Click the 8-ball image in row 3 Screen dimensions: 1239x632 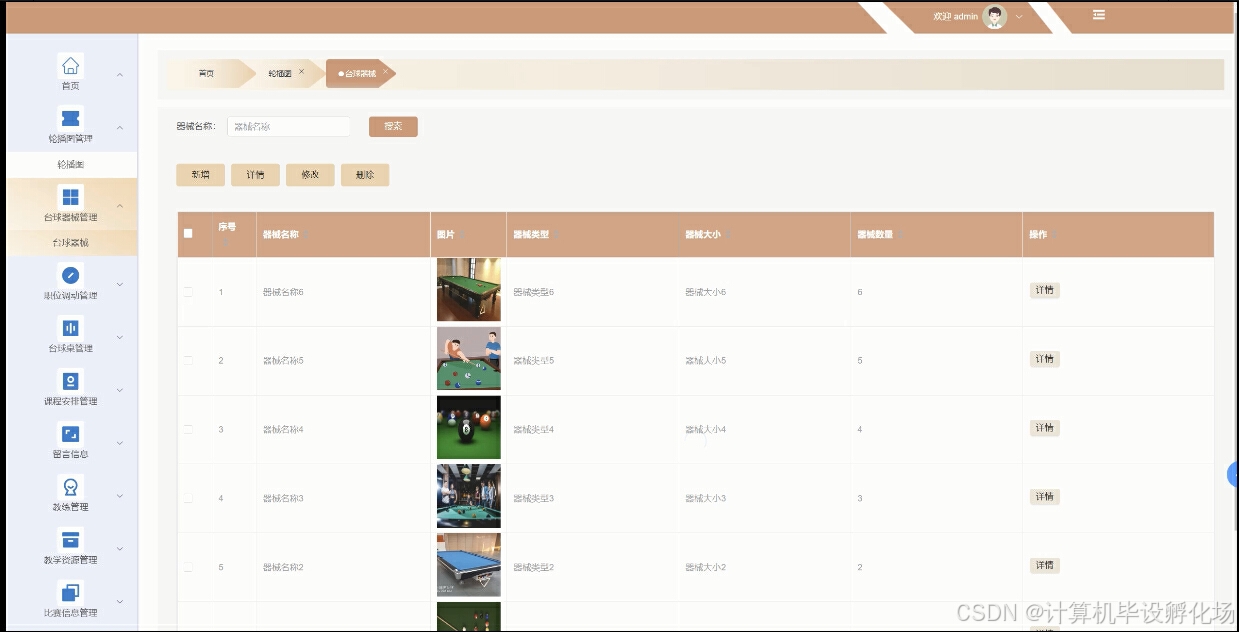click(469, 428)
